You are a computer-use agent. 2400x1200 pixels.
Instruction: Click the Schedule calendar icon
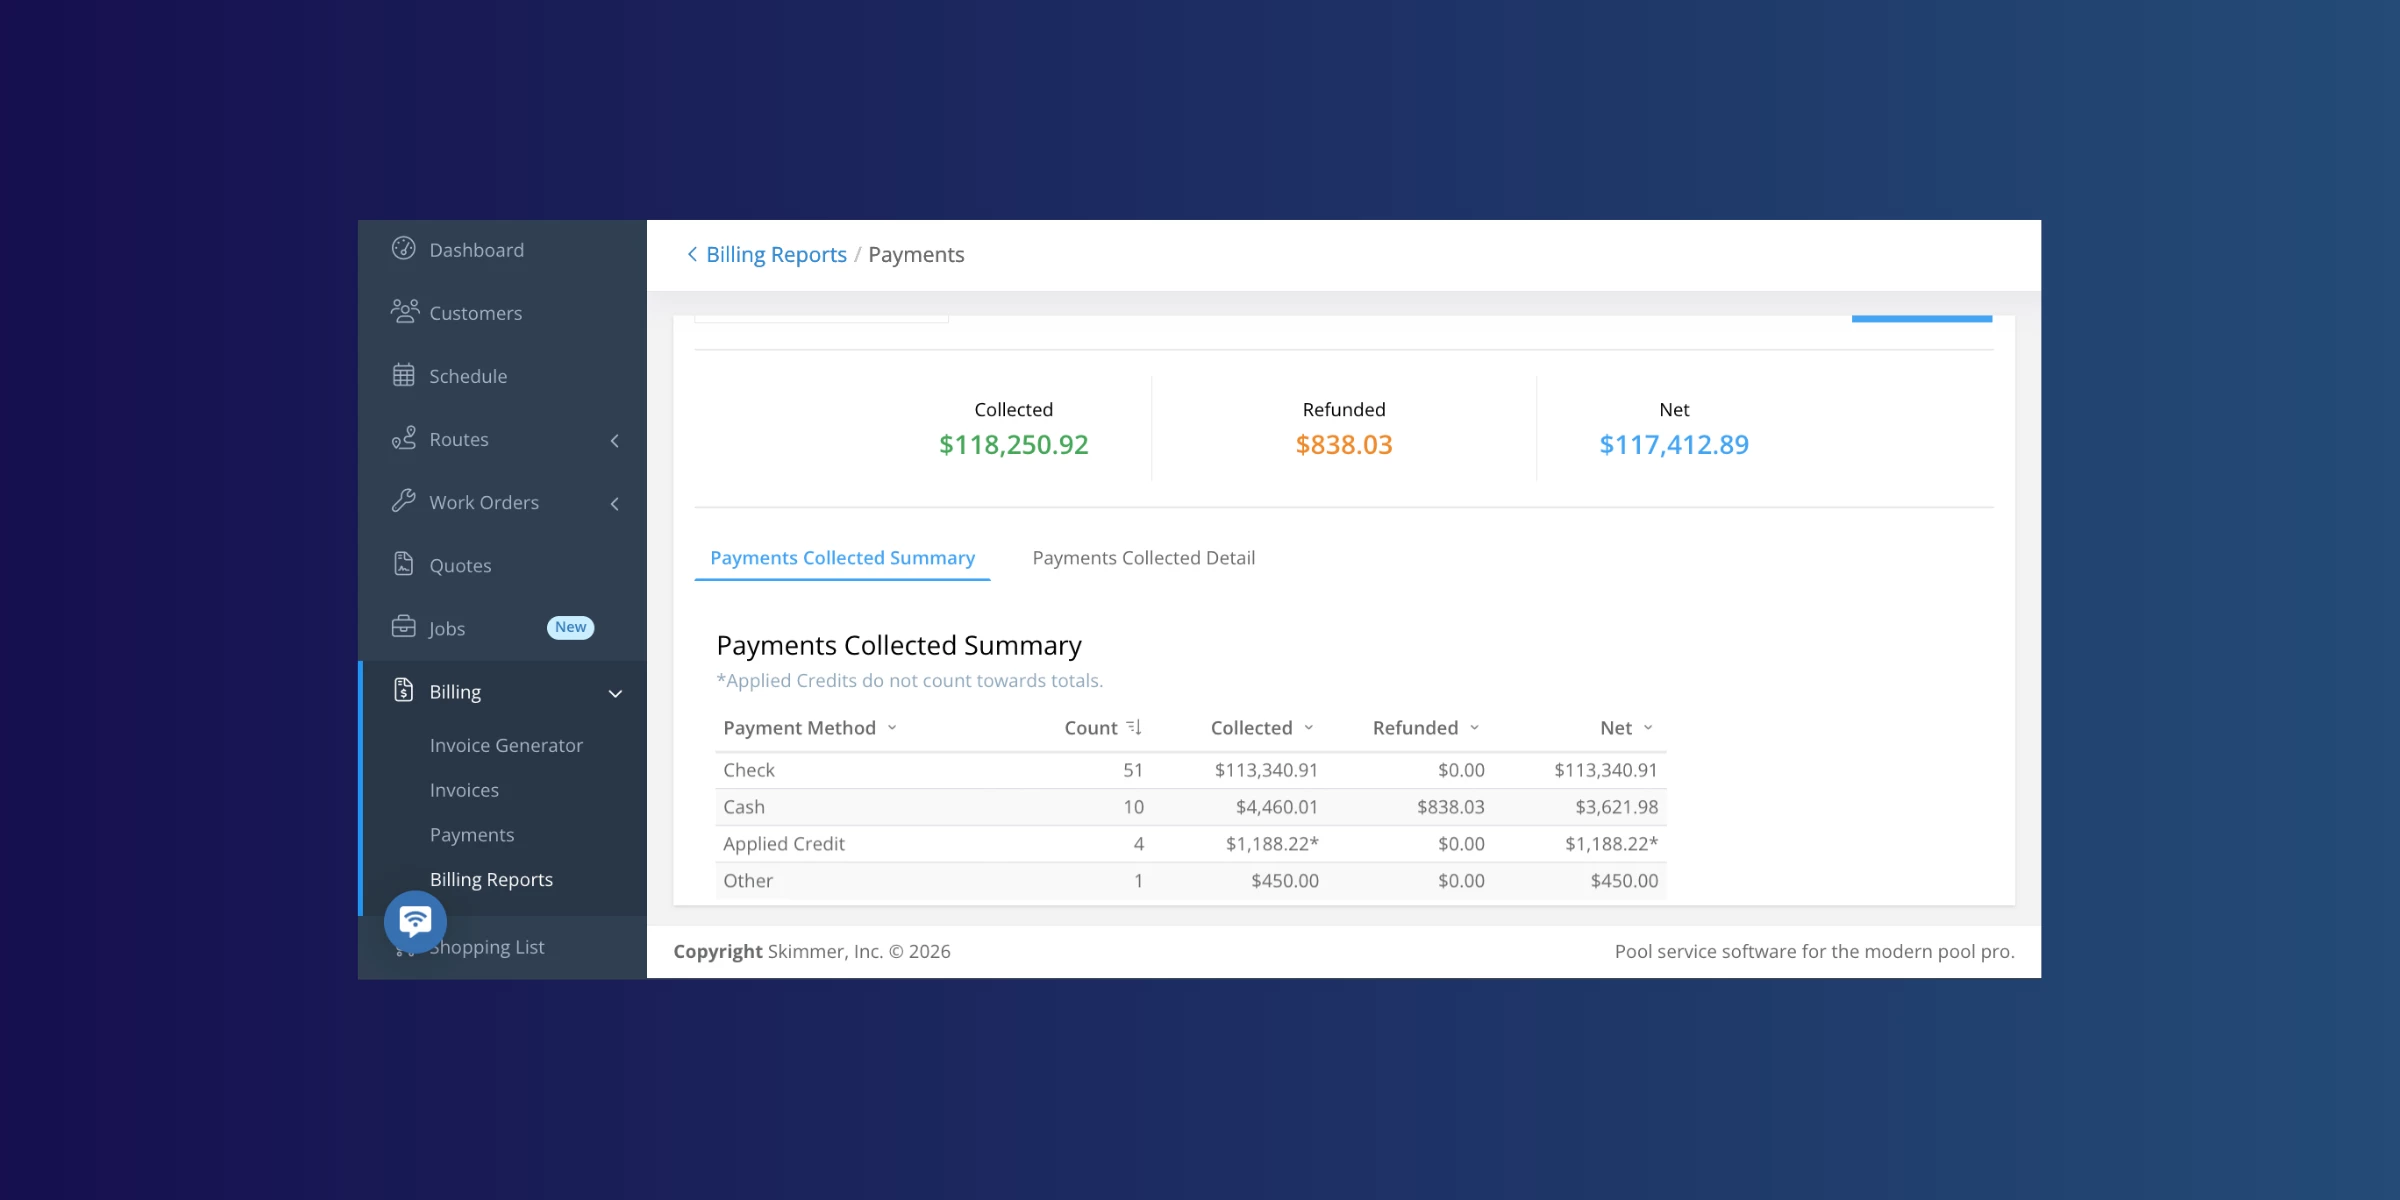pyautogui.click(x=403, y=375)
